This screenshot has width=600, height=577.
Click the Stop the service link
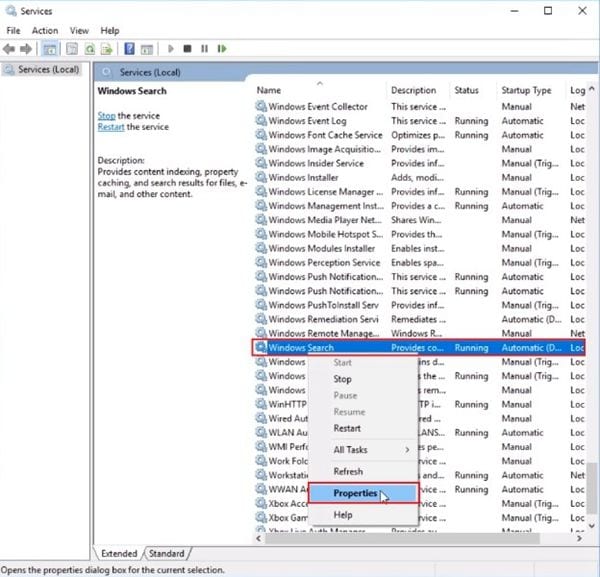[106, 116]
